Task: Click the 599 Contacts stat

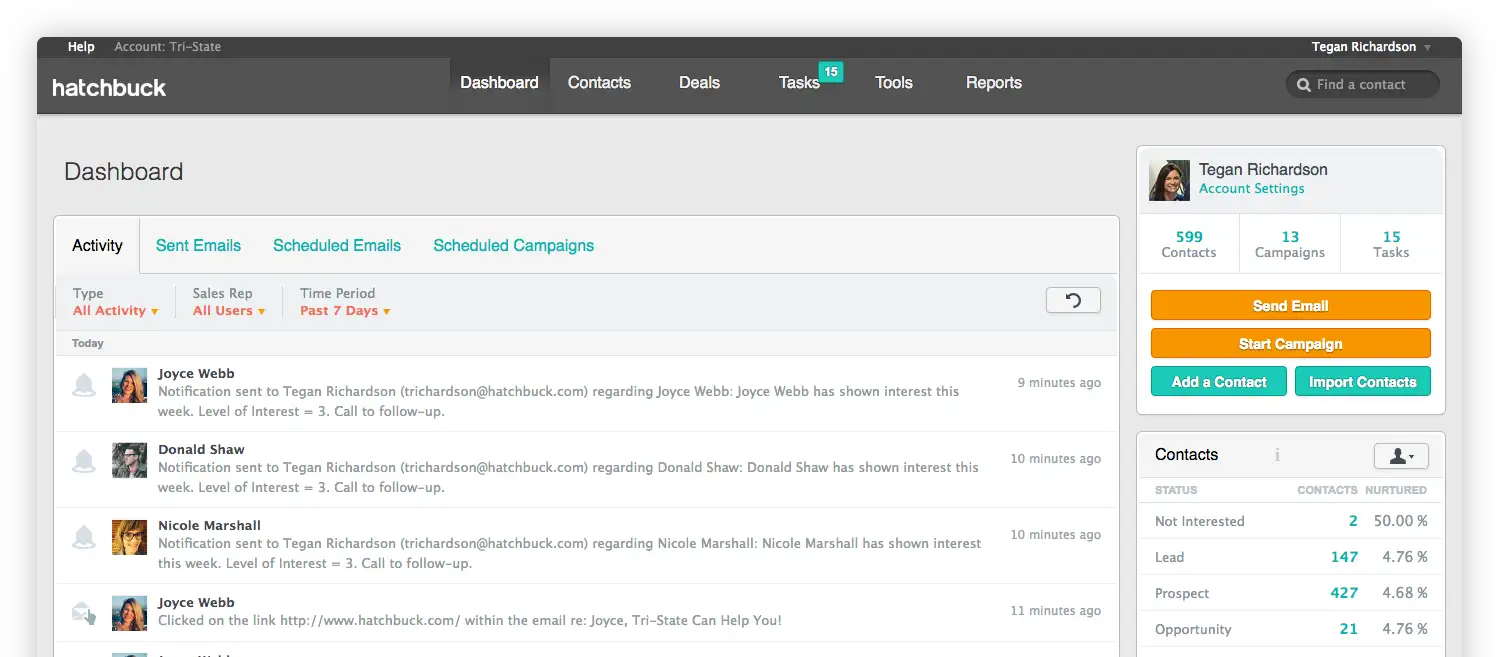Action: coord(1189,244)
